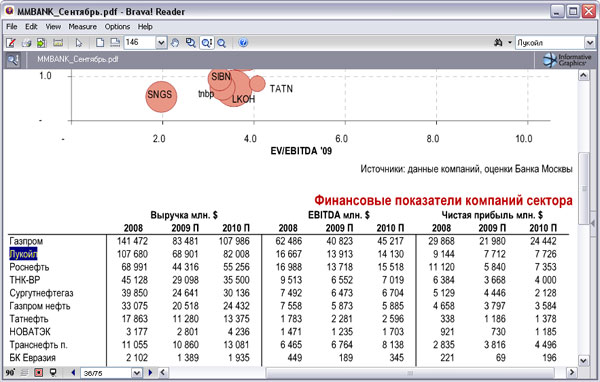Viewport: 600px width, 382px height.
Task: Open the Edit menu
Action: point(31,27)
